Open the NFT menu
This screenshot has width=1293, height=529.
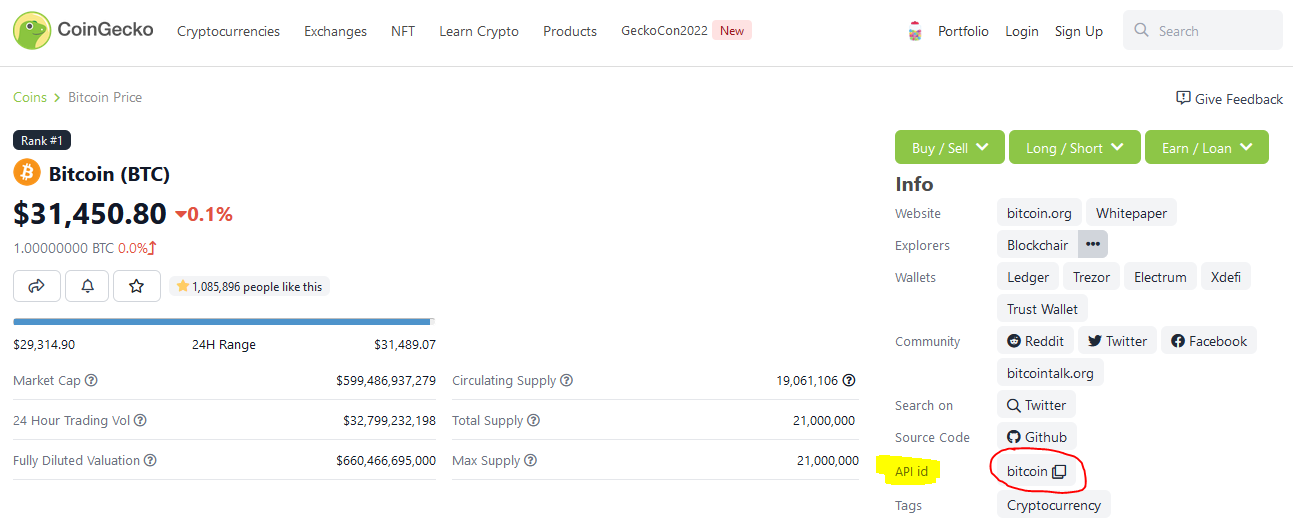(403, 31)
